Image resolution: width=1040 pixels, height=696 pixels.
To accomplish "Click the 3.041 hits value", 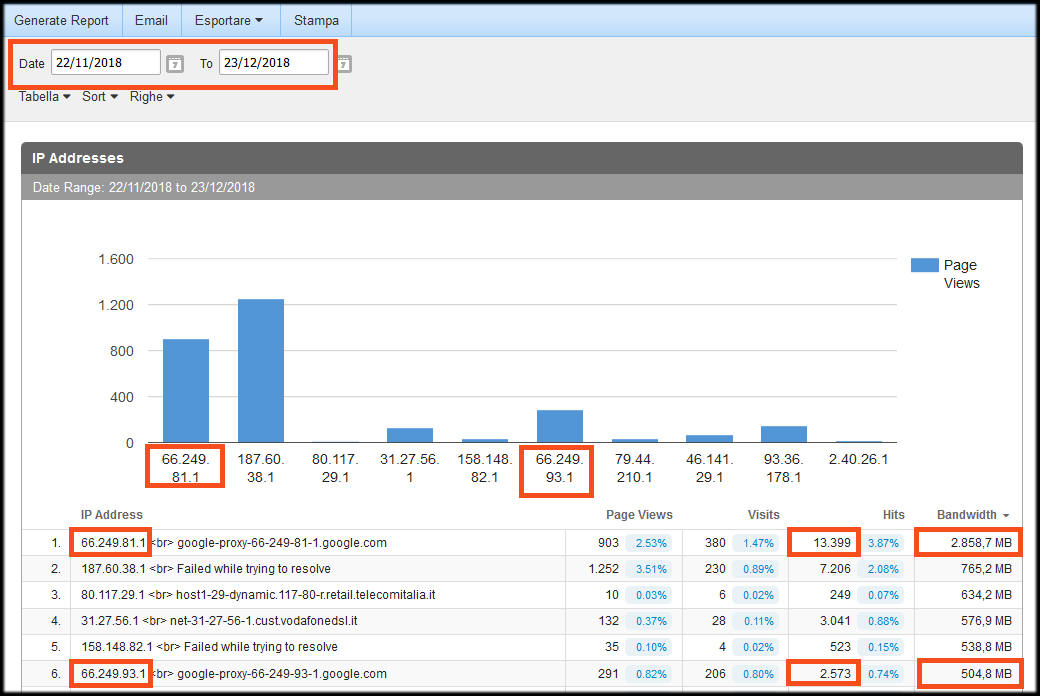I will 835,621.
